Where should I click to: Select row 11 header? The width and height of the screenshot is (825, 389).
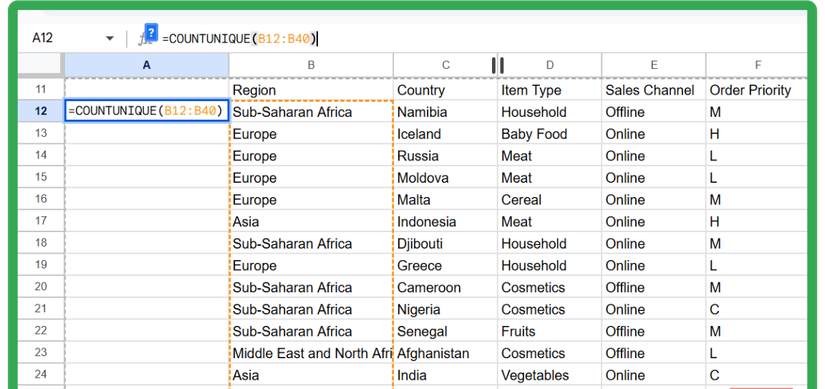pos(41,89)
